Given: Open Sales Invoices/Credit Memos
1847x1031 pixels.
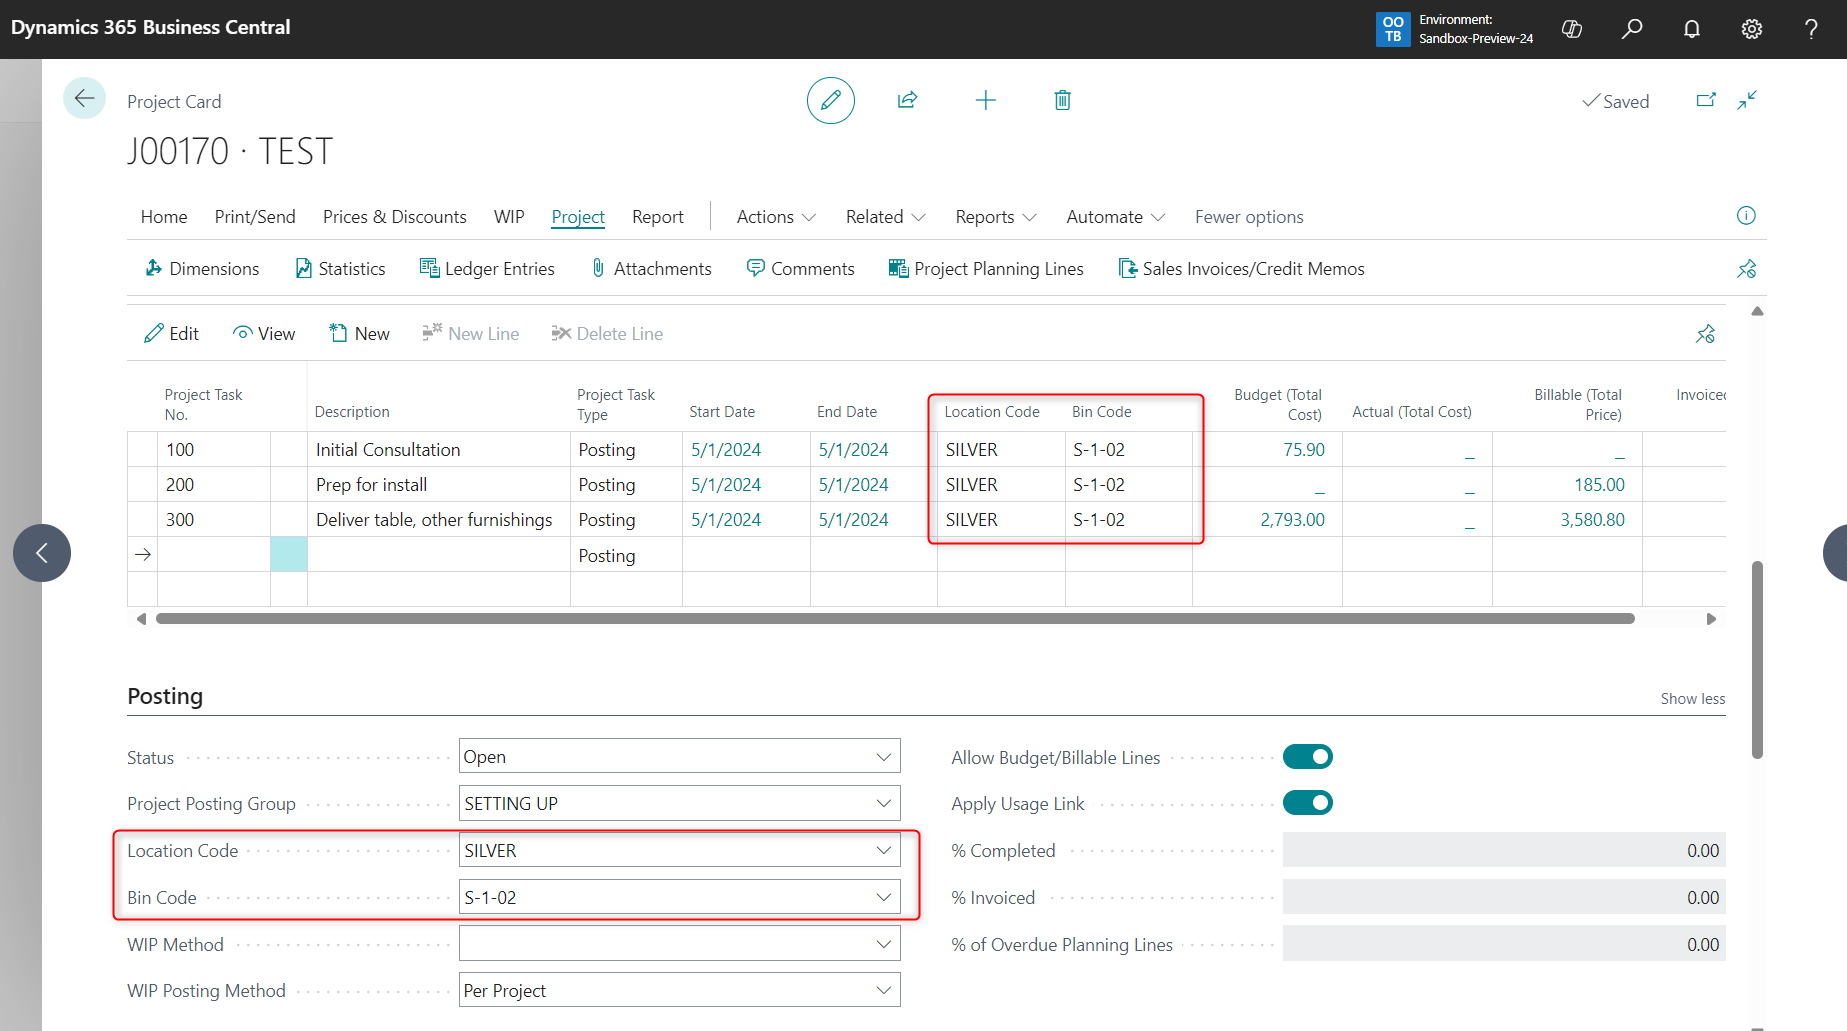Looking at the screenshot, I should point(1241,269).
